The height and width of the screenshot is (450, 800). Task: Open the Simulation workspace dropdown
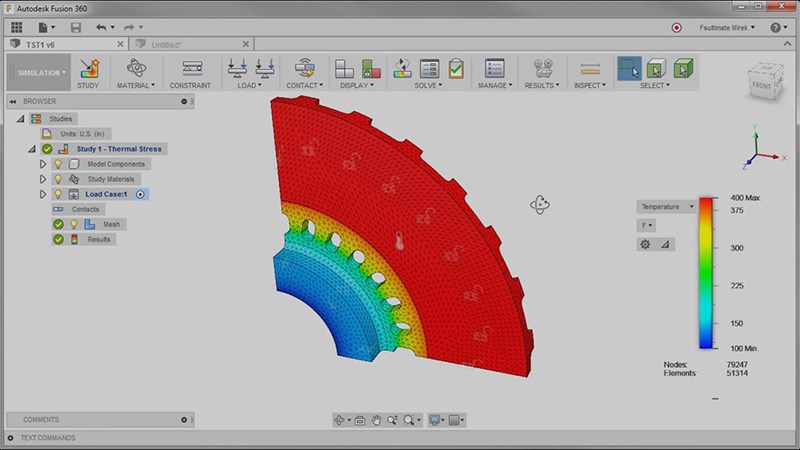(39, 72)
